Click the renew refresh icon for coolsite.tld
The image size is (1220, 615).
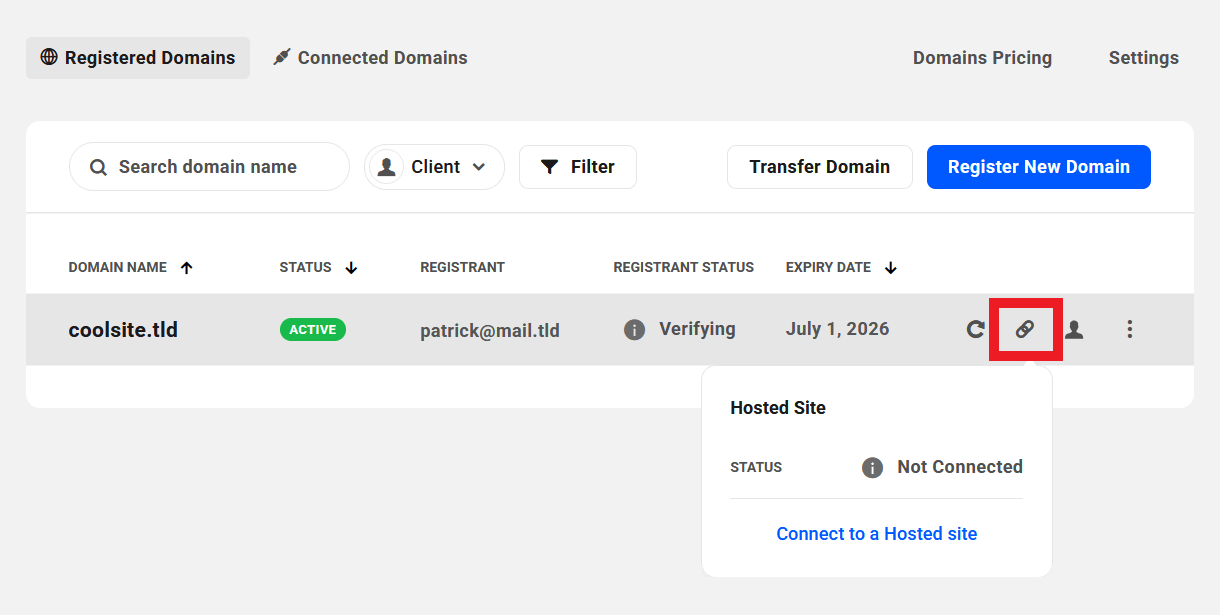click(x=975, y=329)
